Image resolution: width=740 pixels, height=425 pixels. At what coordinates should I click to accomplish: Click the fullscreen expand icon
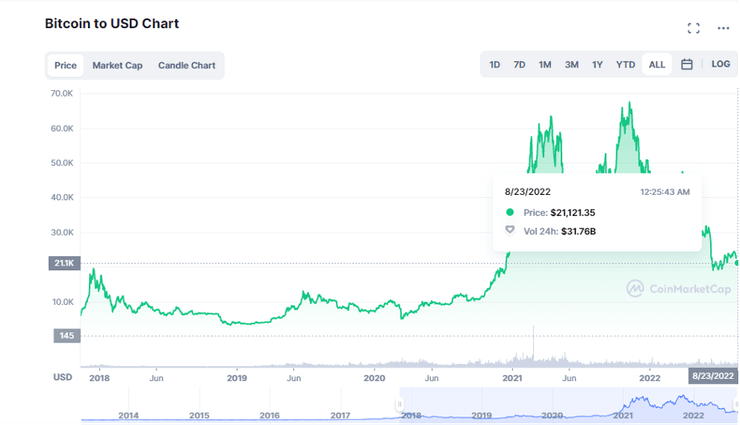click(693, 28)
